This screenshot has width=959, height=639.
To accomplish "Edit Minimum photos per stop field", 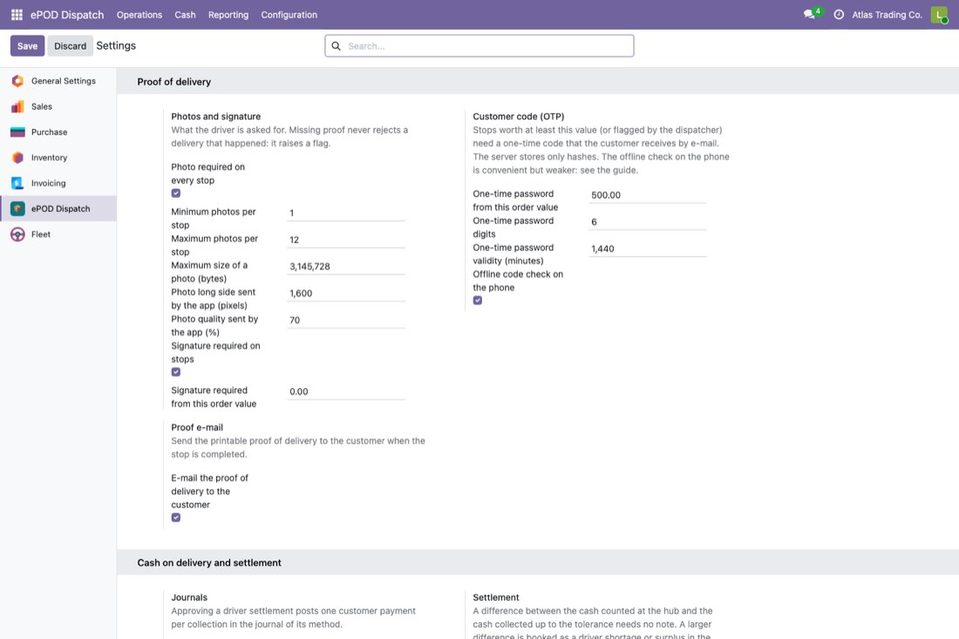I will (346, 213).
